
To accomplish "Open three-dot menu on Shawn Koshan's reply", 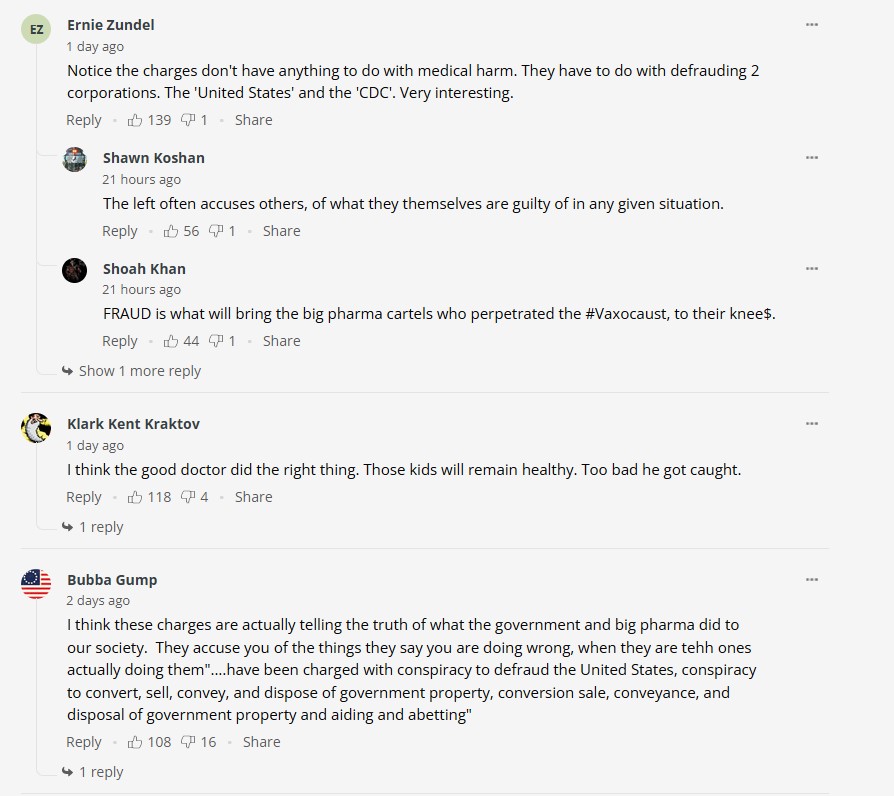I will (812, 158).
